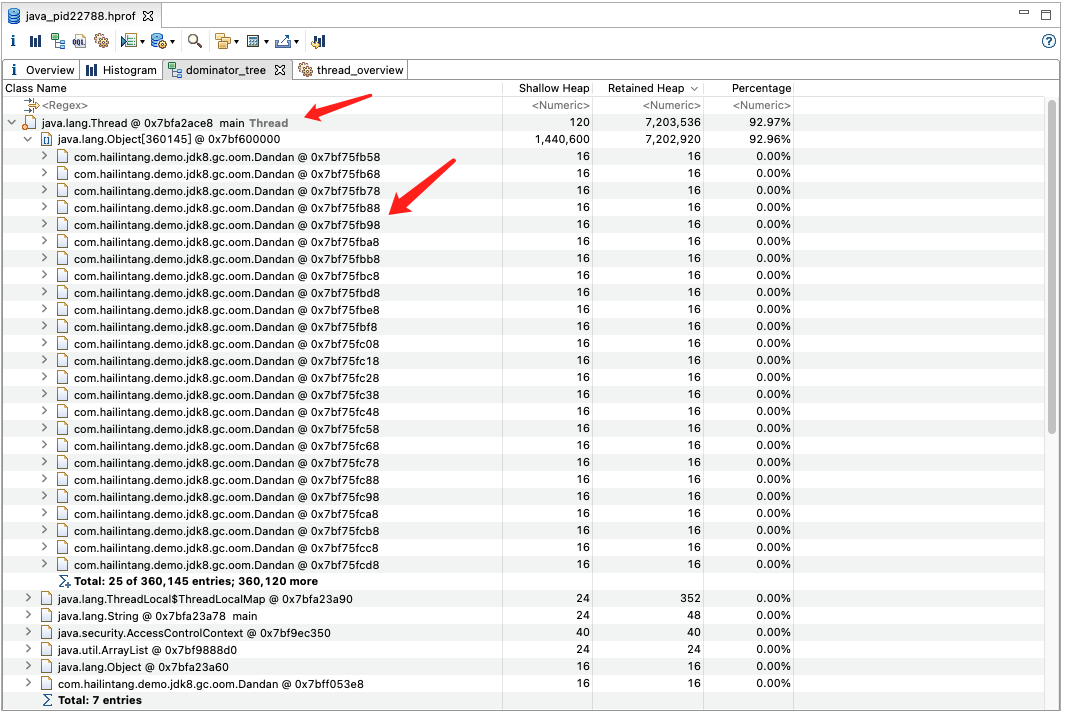Find object by address magnifier icon

pyautogui.click(x=195, y=41)
